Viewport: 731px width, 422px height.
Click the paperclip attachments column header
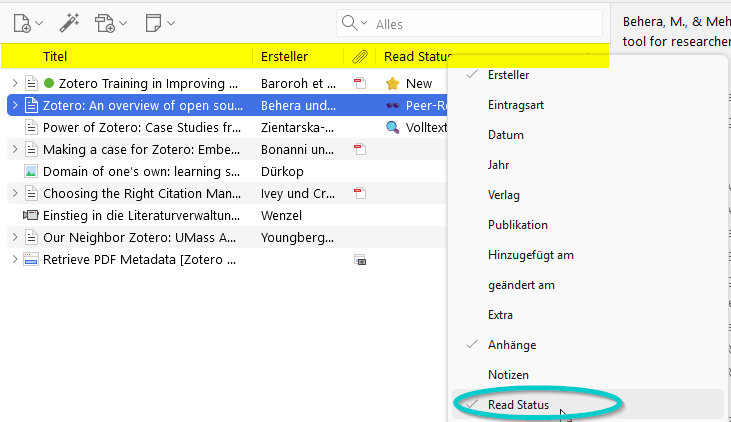tap(359, 57)
